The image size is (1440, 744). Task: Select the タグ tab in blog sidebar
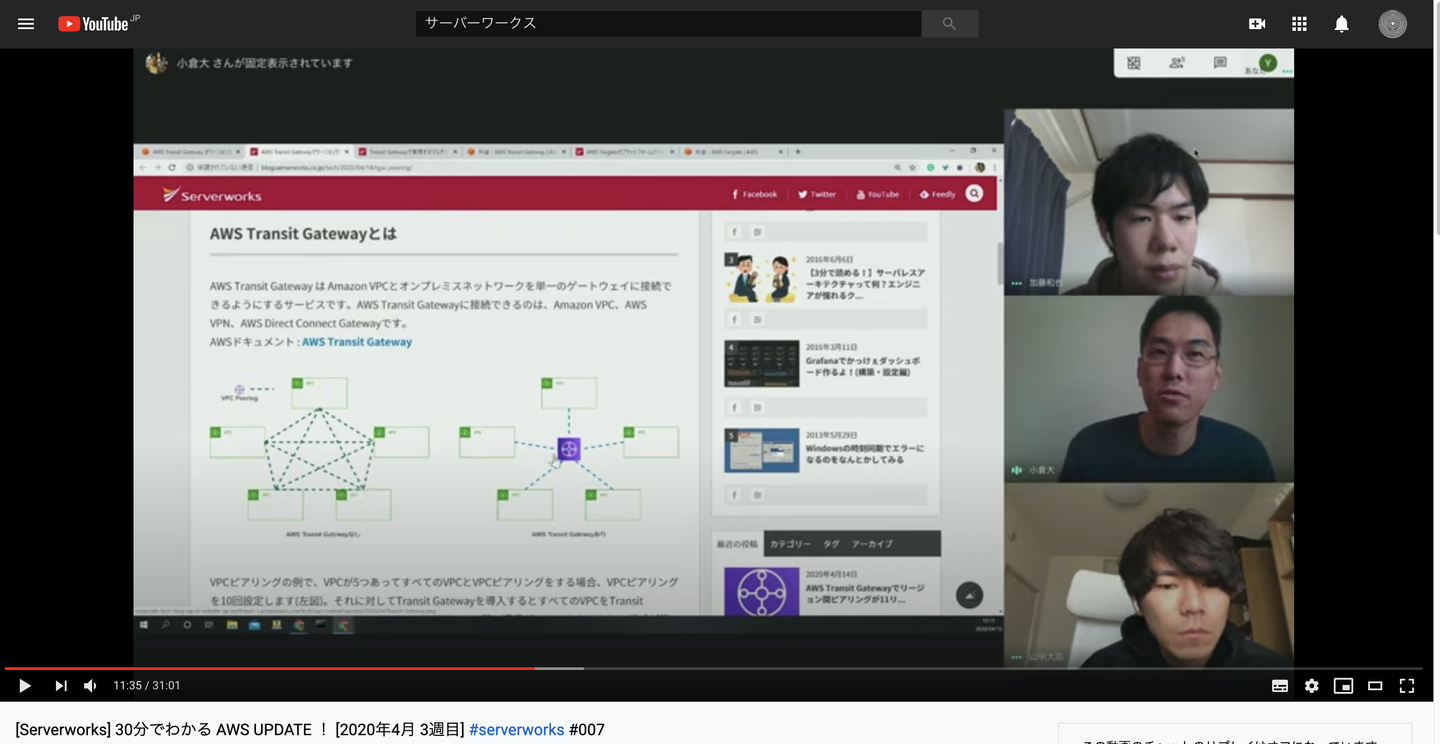coord(831,544)
